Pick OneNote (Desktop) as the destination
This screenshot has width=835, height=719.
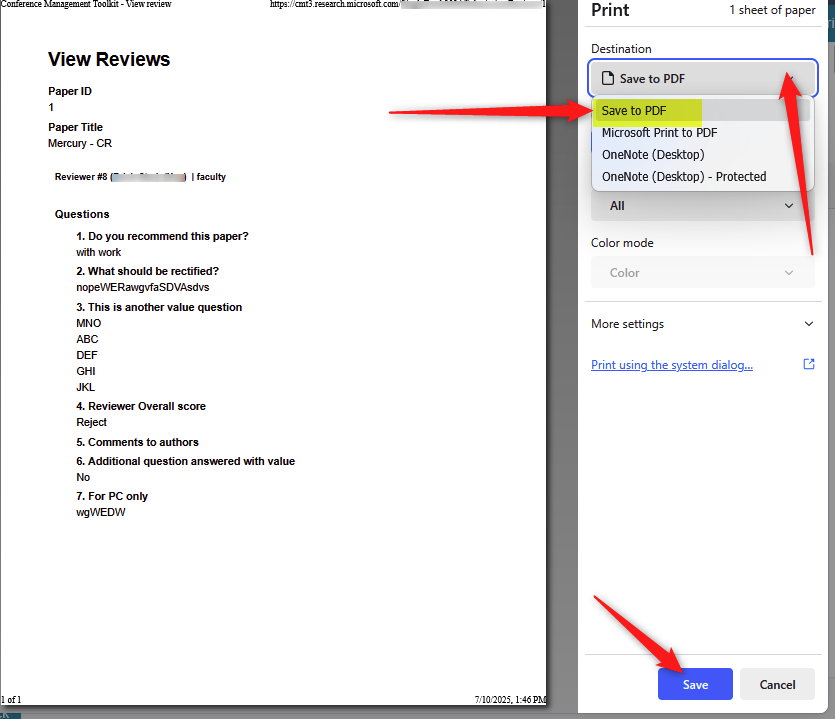(x=652, y=154)
